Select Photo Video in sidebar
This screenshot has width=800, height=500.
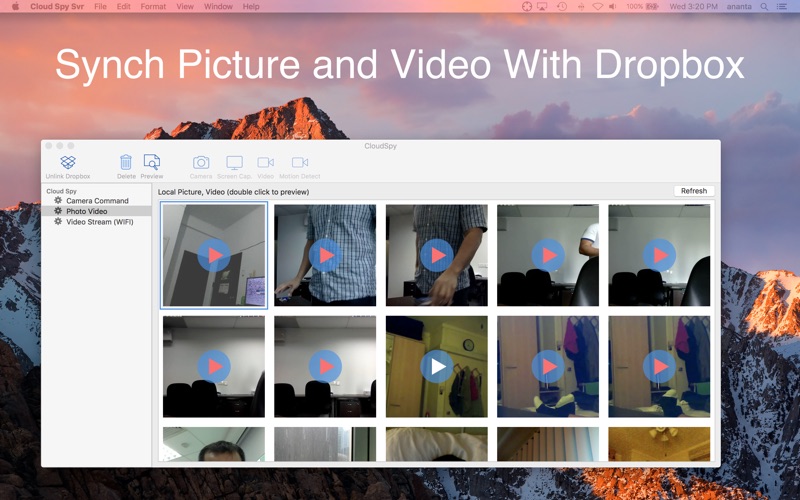(87, 211)
